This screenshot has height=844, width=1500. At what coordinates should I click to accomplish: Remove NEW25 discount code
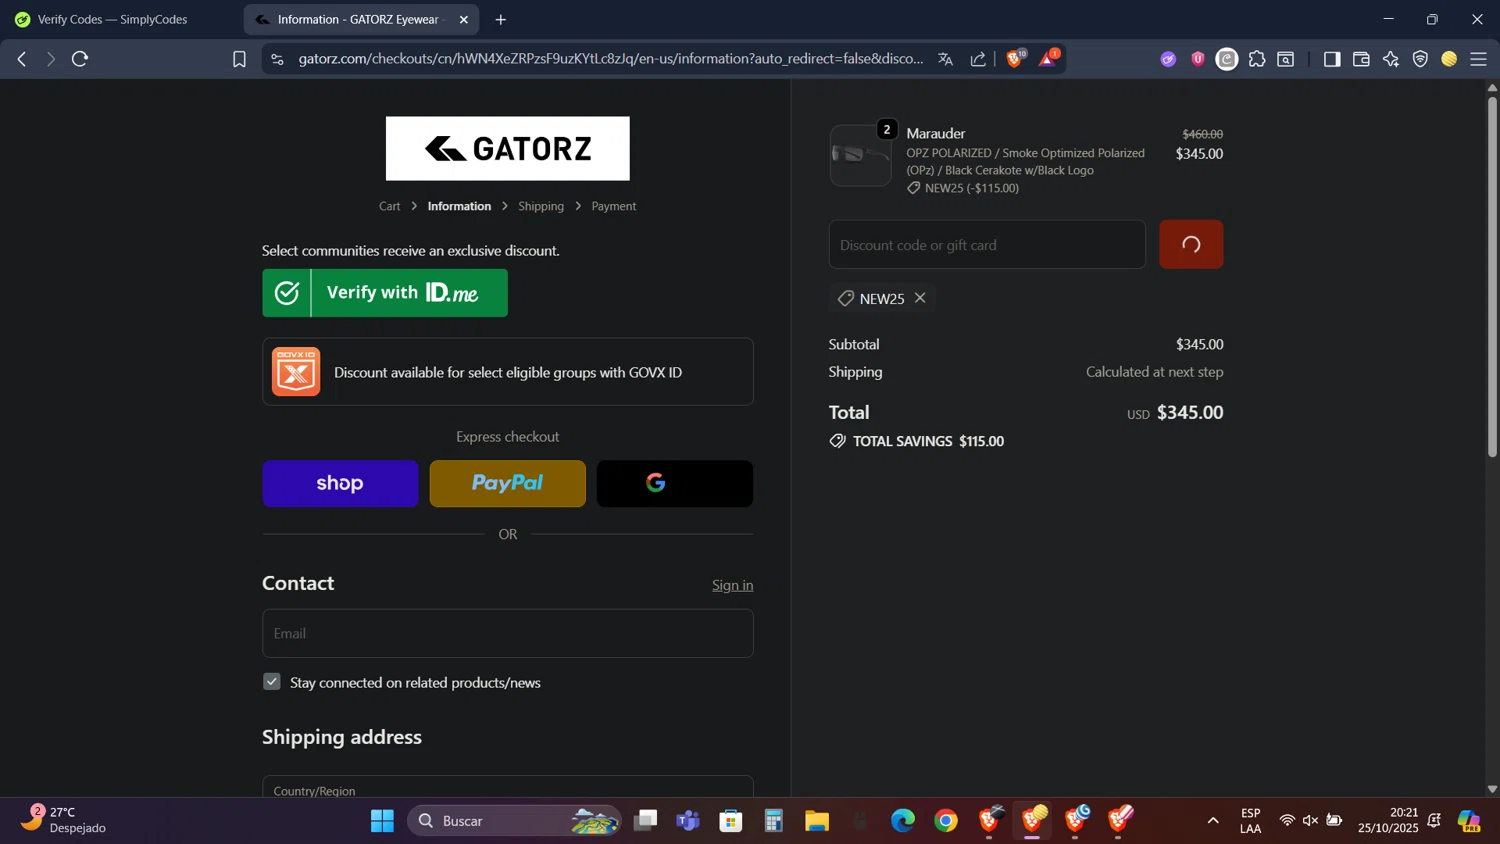(x=920, y=298)
